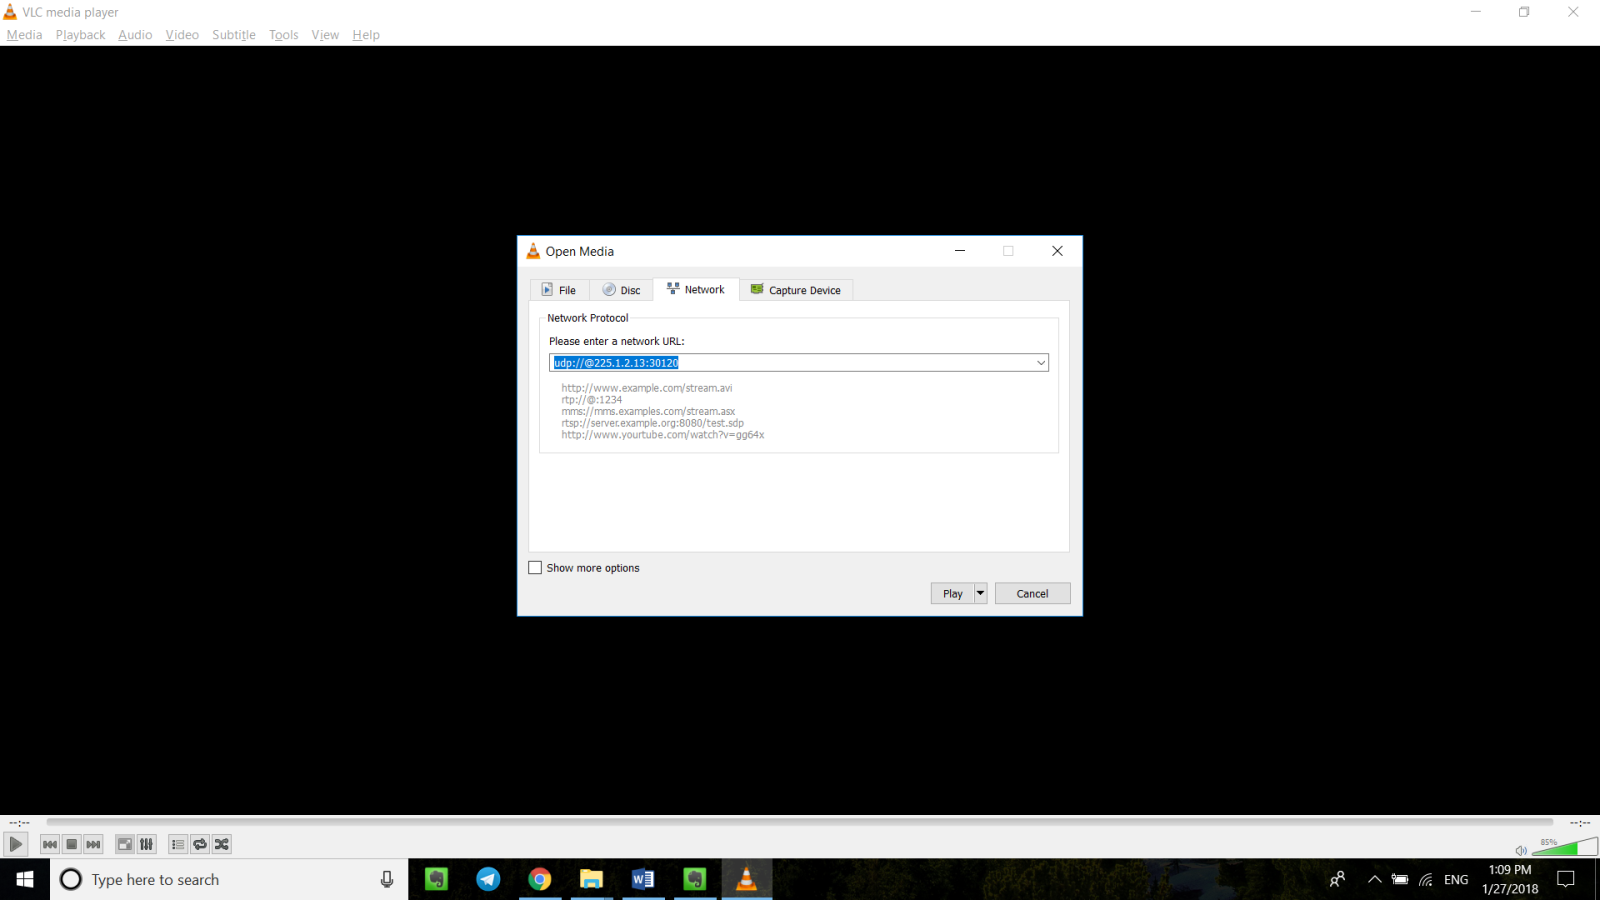Open the View menu

[x=325, y=35]
